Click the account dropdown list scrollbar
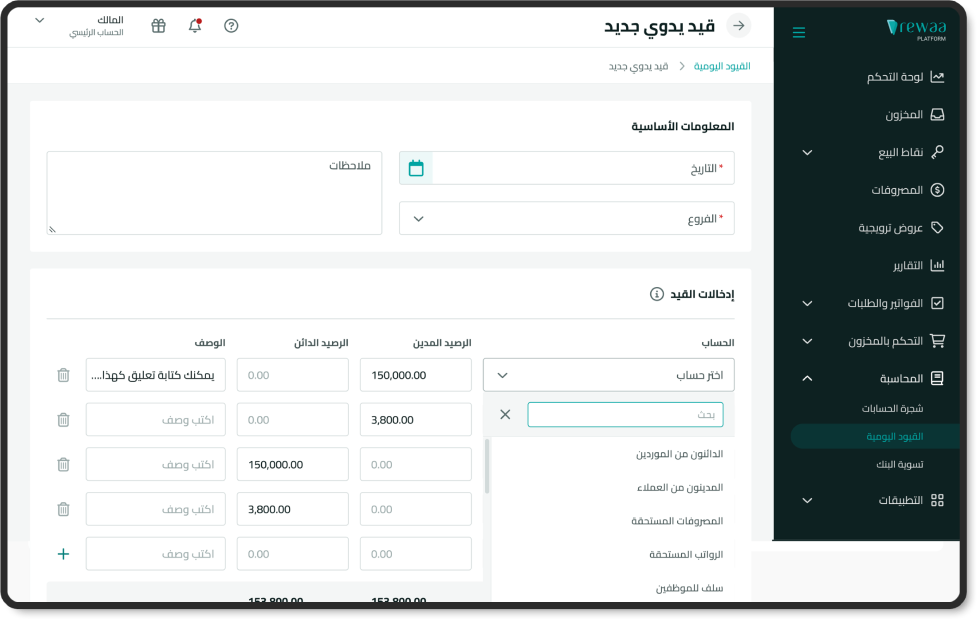Viewport: 977px width, 619px height. 487,466
